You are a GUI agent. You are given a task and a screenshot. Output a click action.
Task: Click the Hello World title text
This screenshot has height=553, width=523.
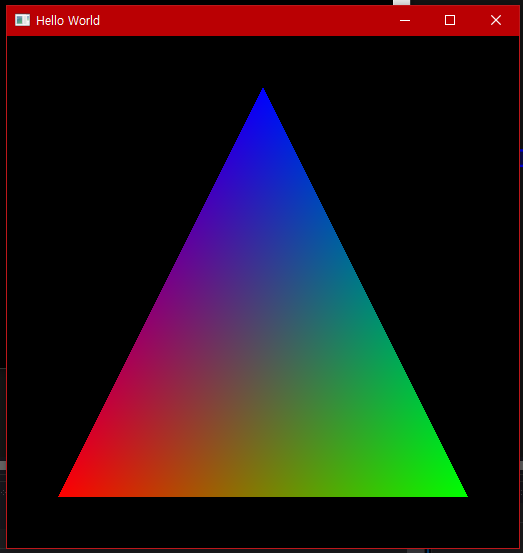[x=68, y=21]
